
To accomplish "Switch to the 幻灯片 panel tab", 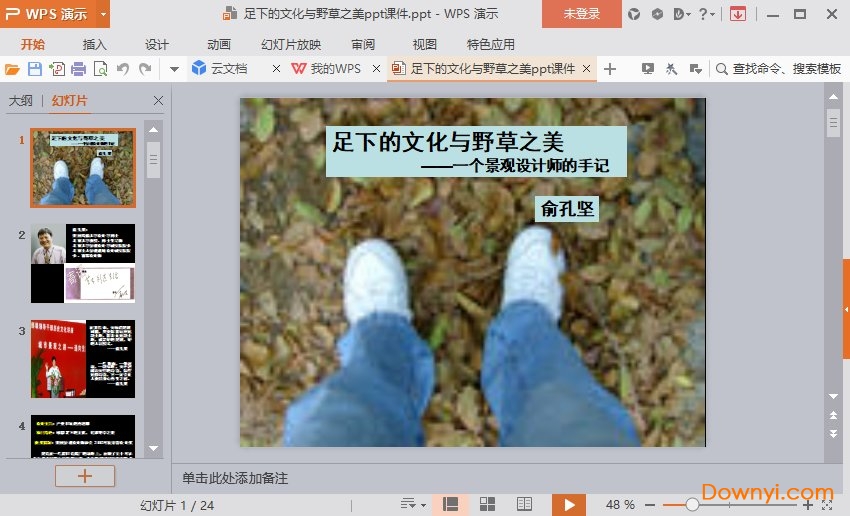I will click(69, 100).
